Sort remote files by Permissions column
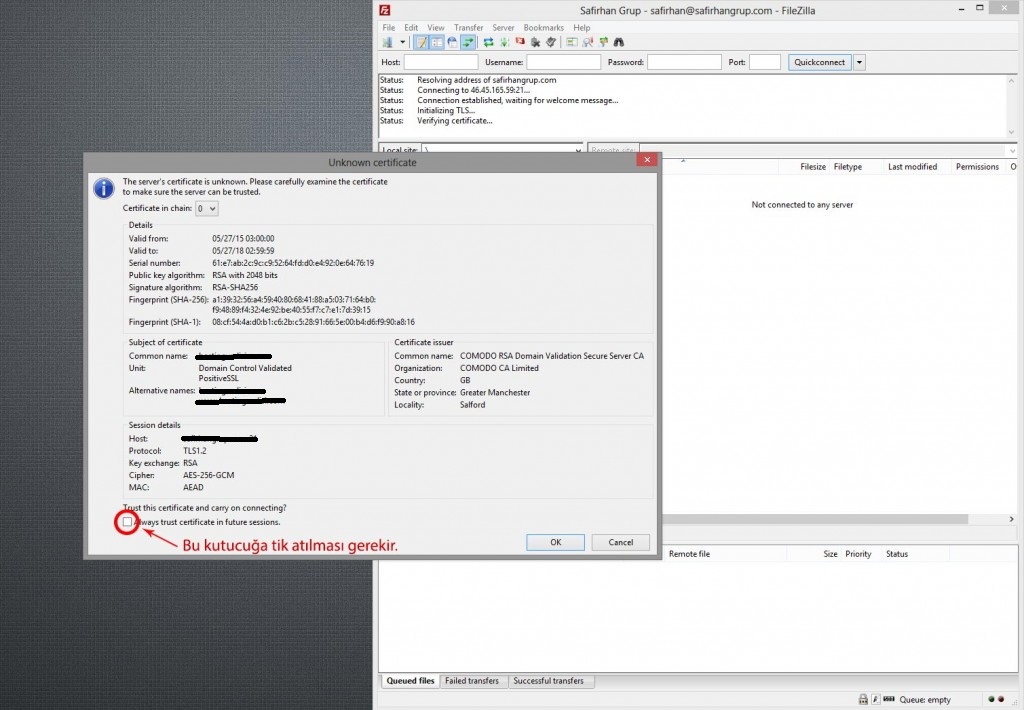 [977, 167]
